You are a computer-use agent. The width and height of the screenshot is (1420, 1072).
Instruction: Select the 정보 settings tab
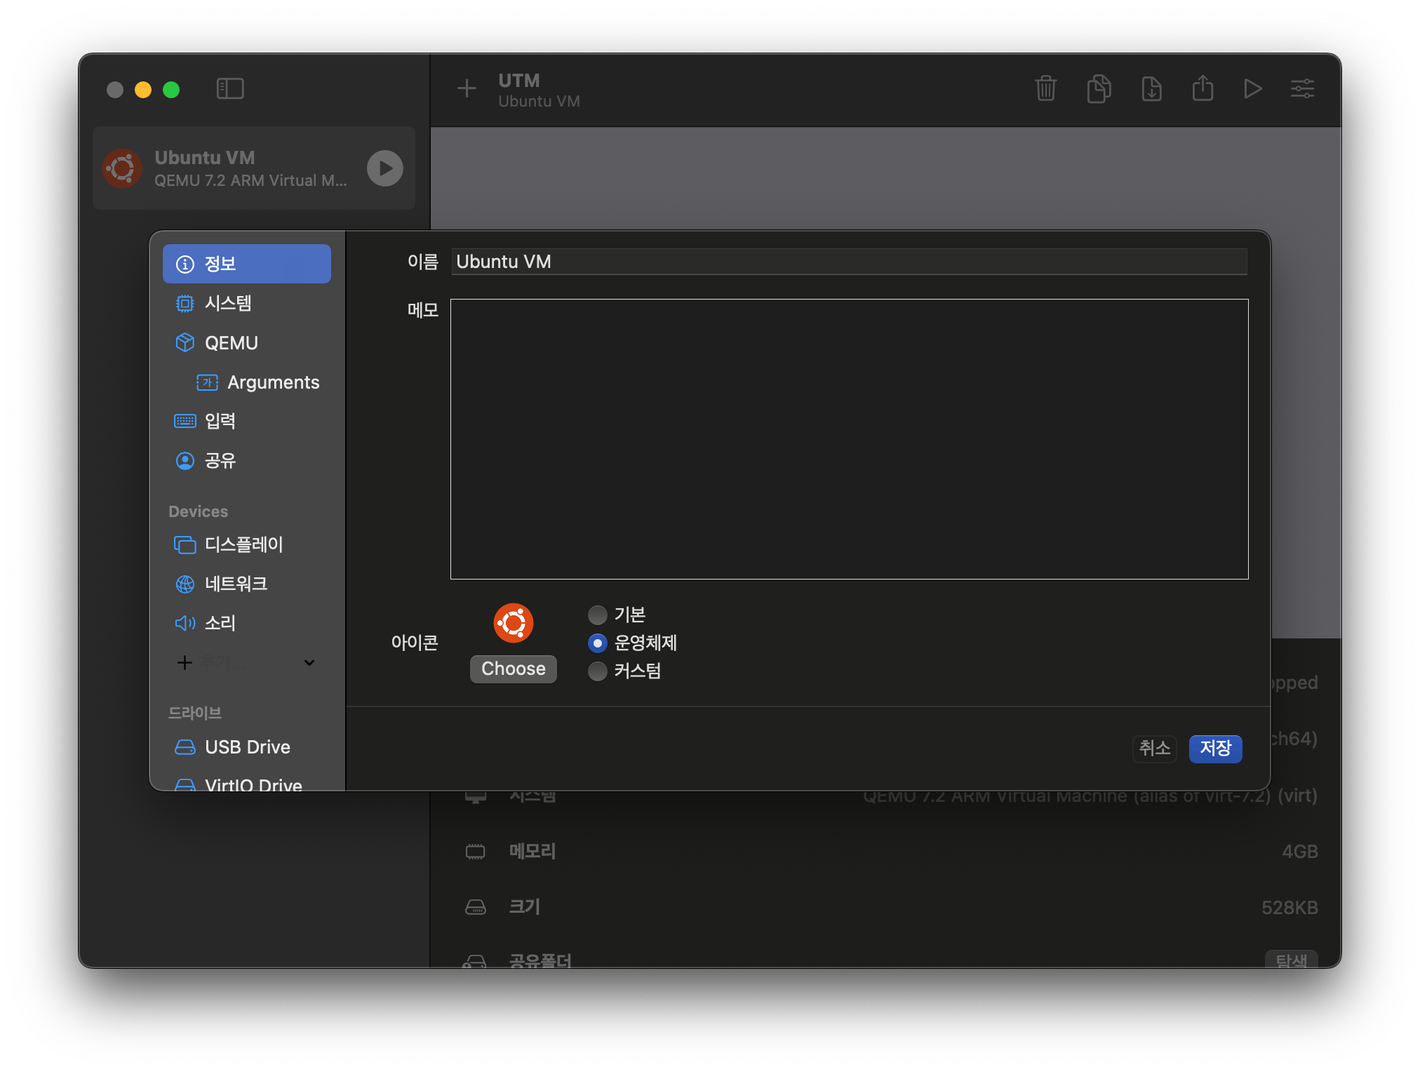[x=247, y=264]
